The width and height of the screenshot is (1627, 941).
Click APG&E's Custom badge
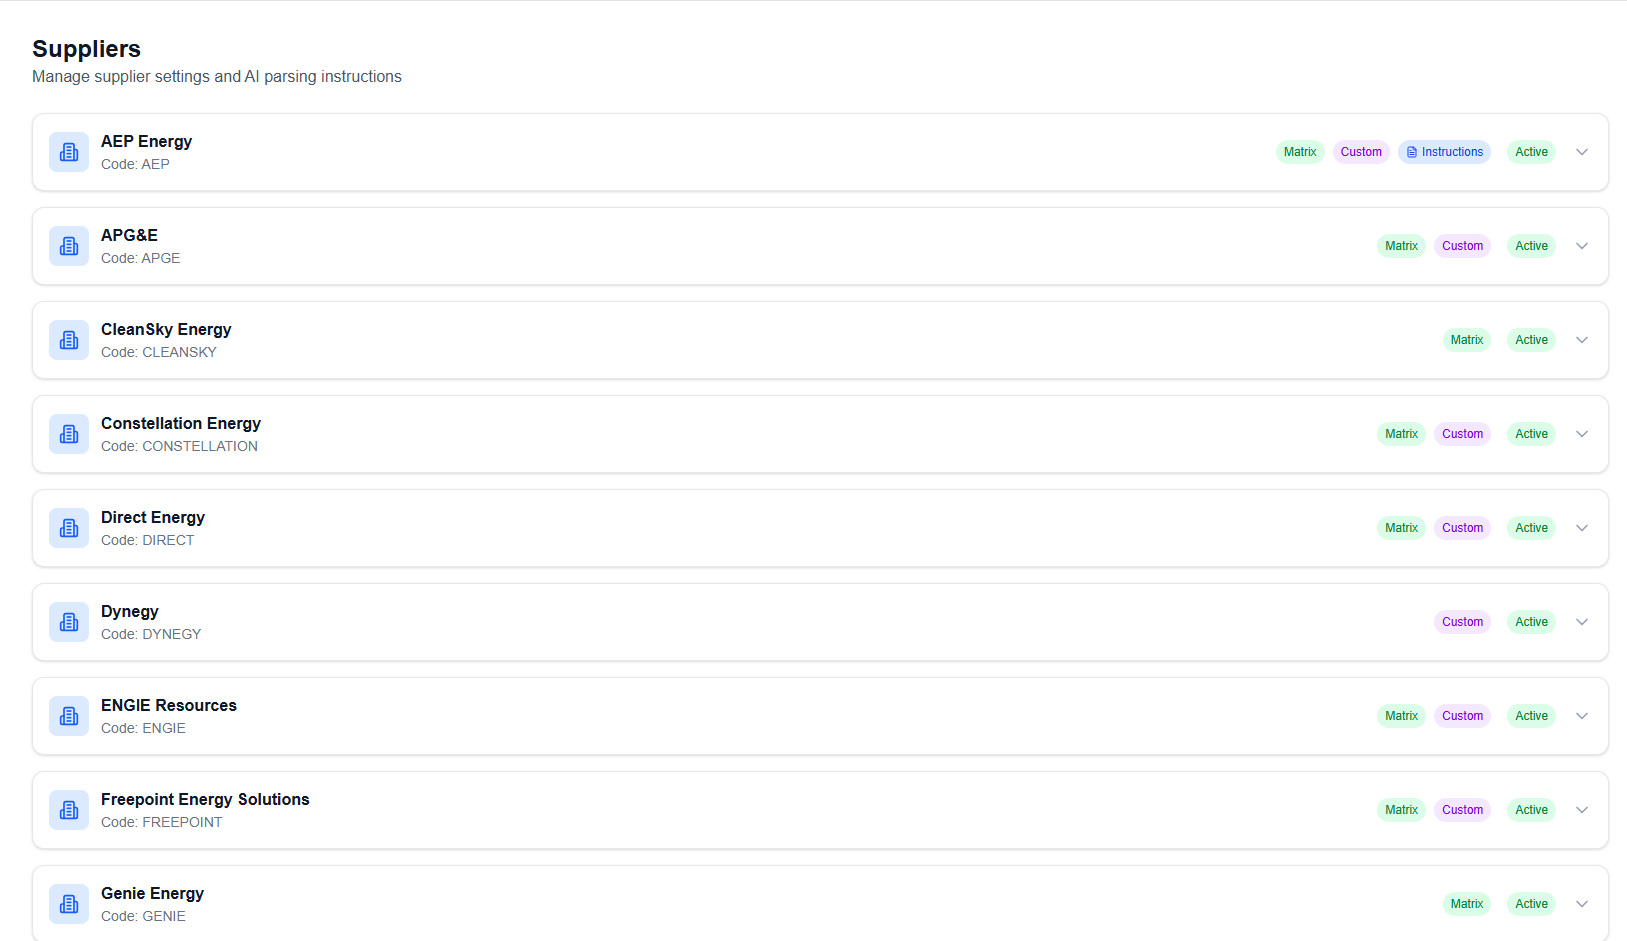[1462, 246]
